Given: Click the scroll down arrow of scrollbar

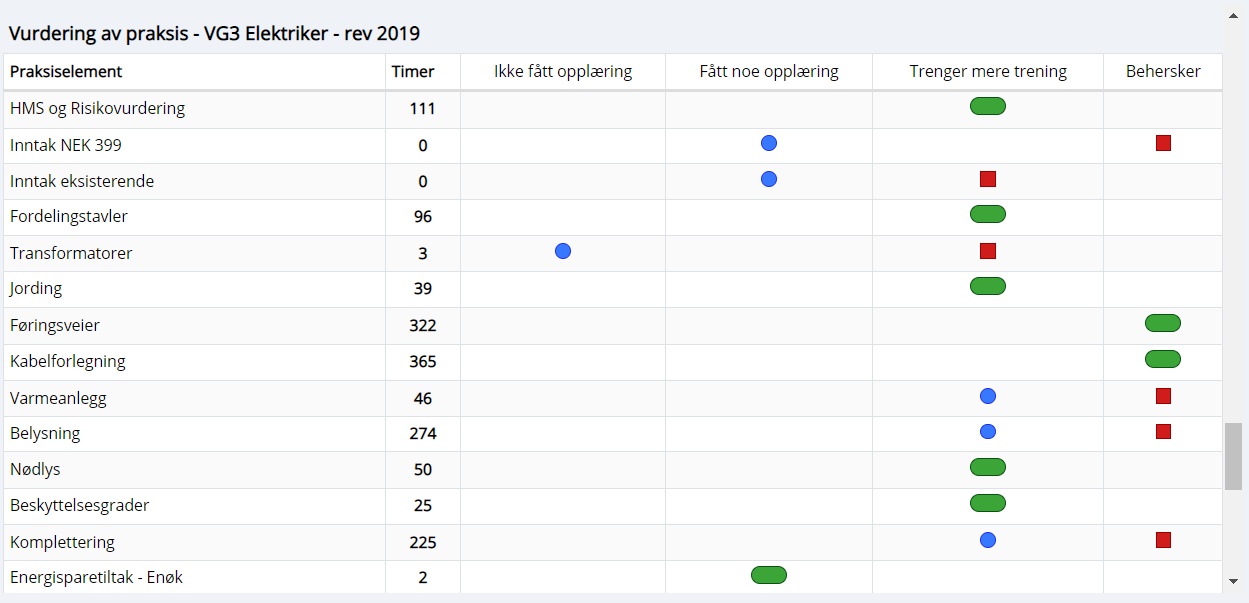Looking at the screenshot, I should pos(1234,580).
